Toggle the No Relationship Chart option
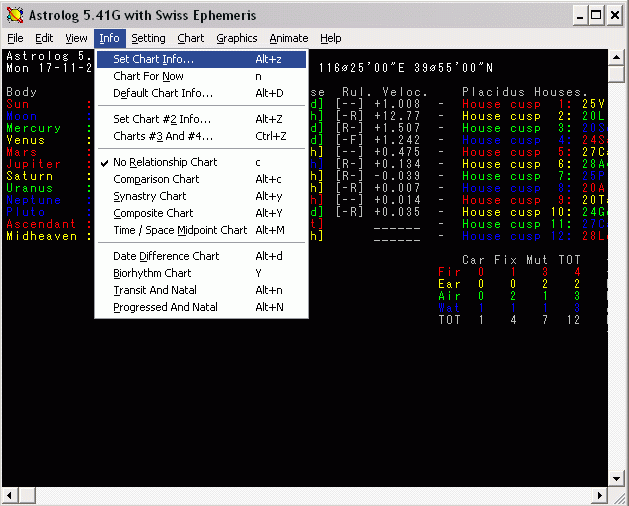The height and width of the screenshot is (506, 629). tap(201, 162)
